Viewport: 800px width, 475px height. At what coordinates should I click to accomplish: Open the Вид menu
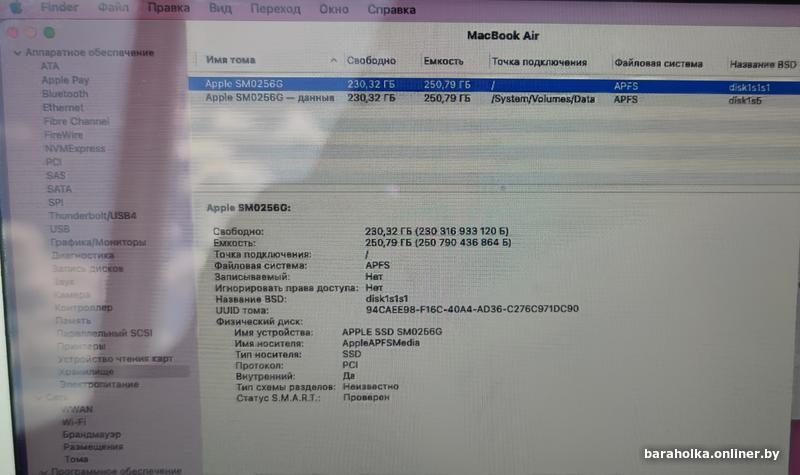click(220, 9)
